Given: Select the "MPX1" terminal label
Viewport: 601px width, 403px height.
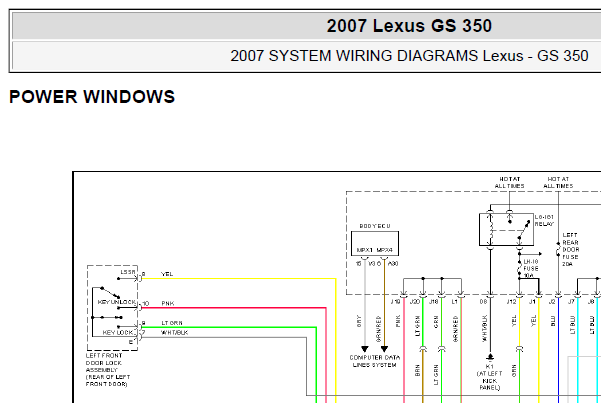Looking at the screenshot, I should pyautogui.click(x=365, y=250).
